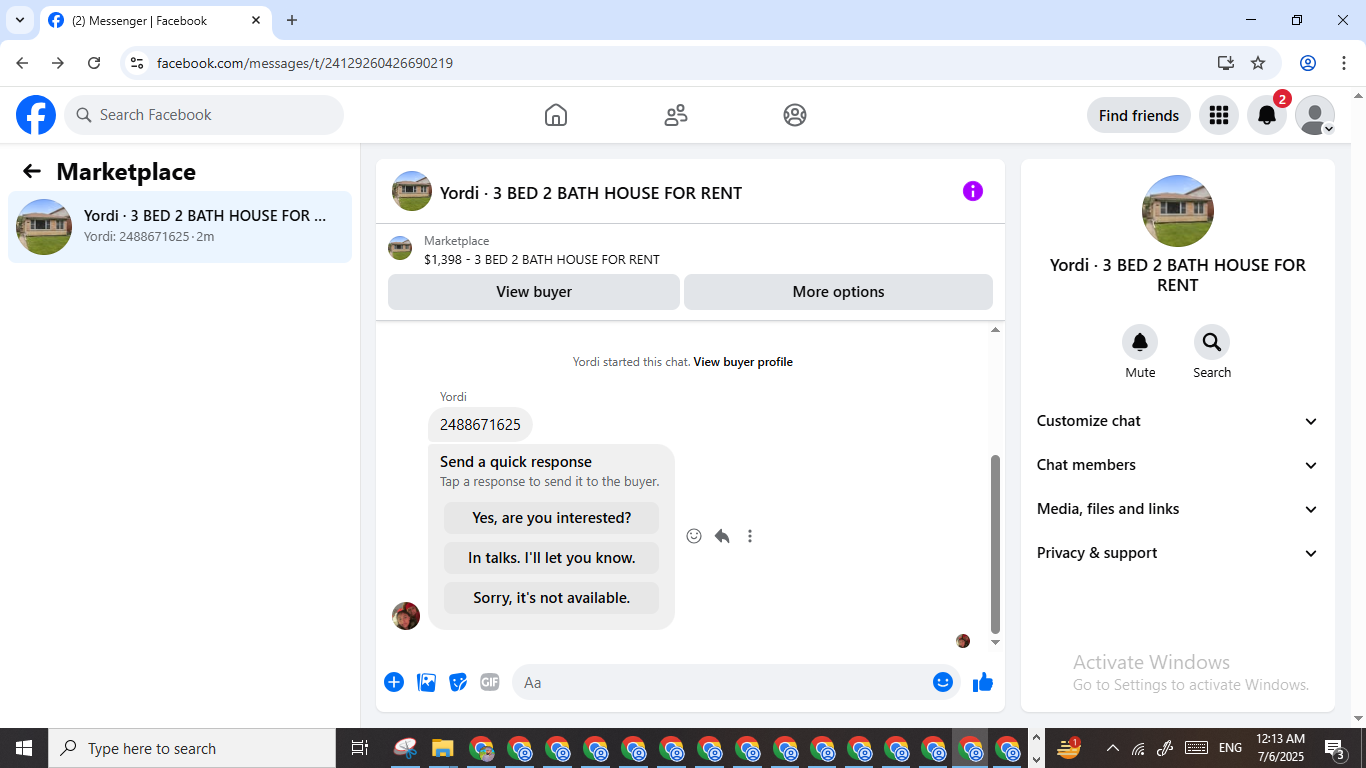1366x768 pixels.
Task: Show hidden system tray icons
Action: point(1112,748)
